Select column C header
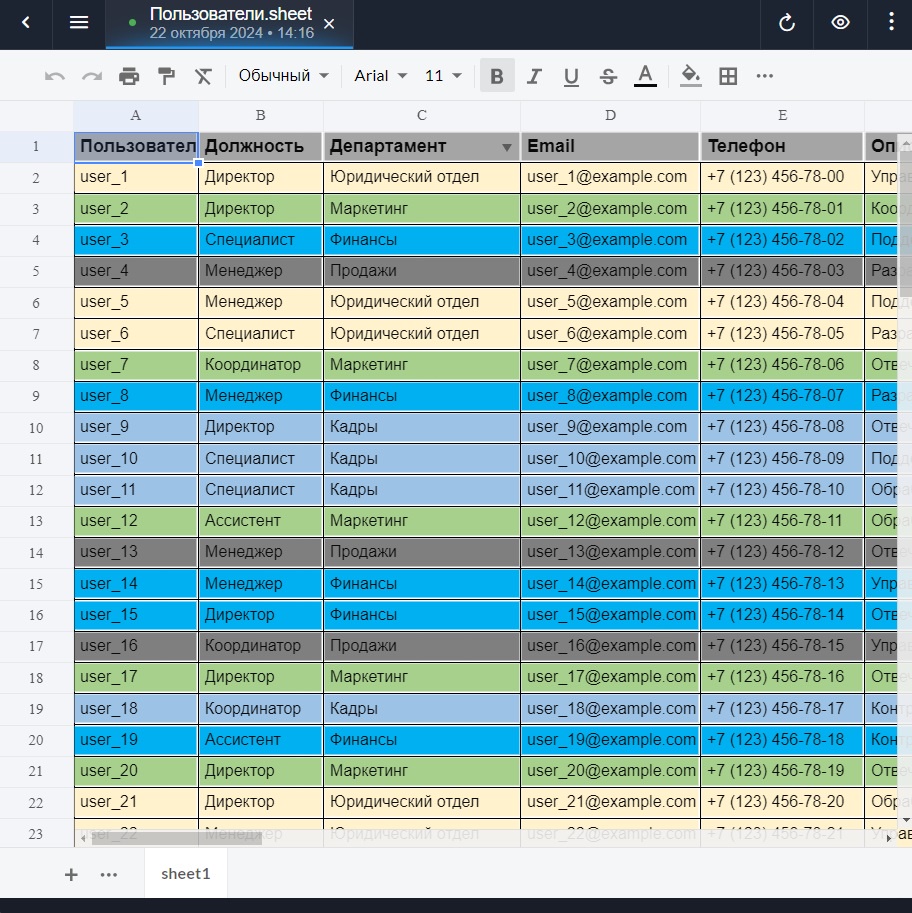 [x=422, y=115]
